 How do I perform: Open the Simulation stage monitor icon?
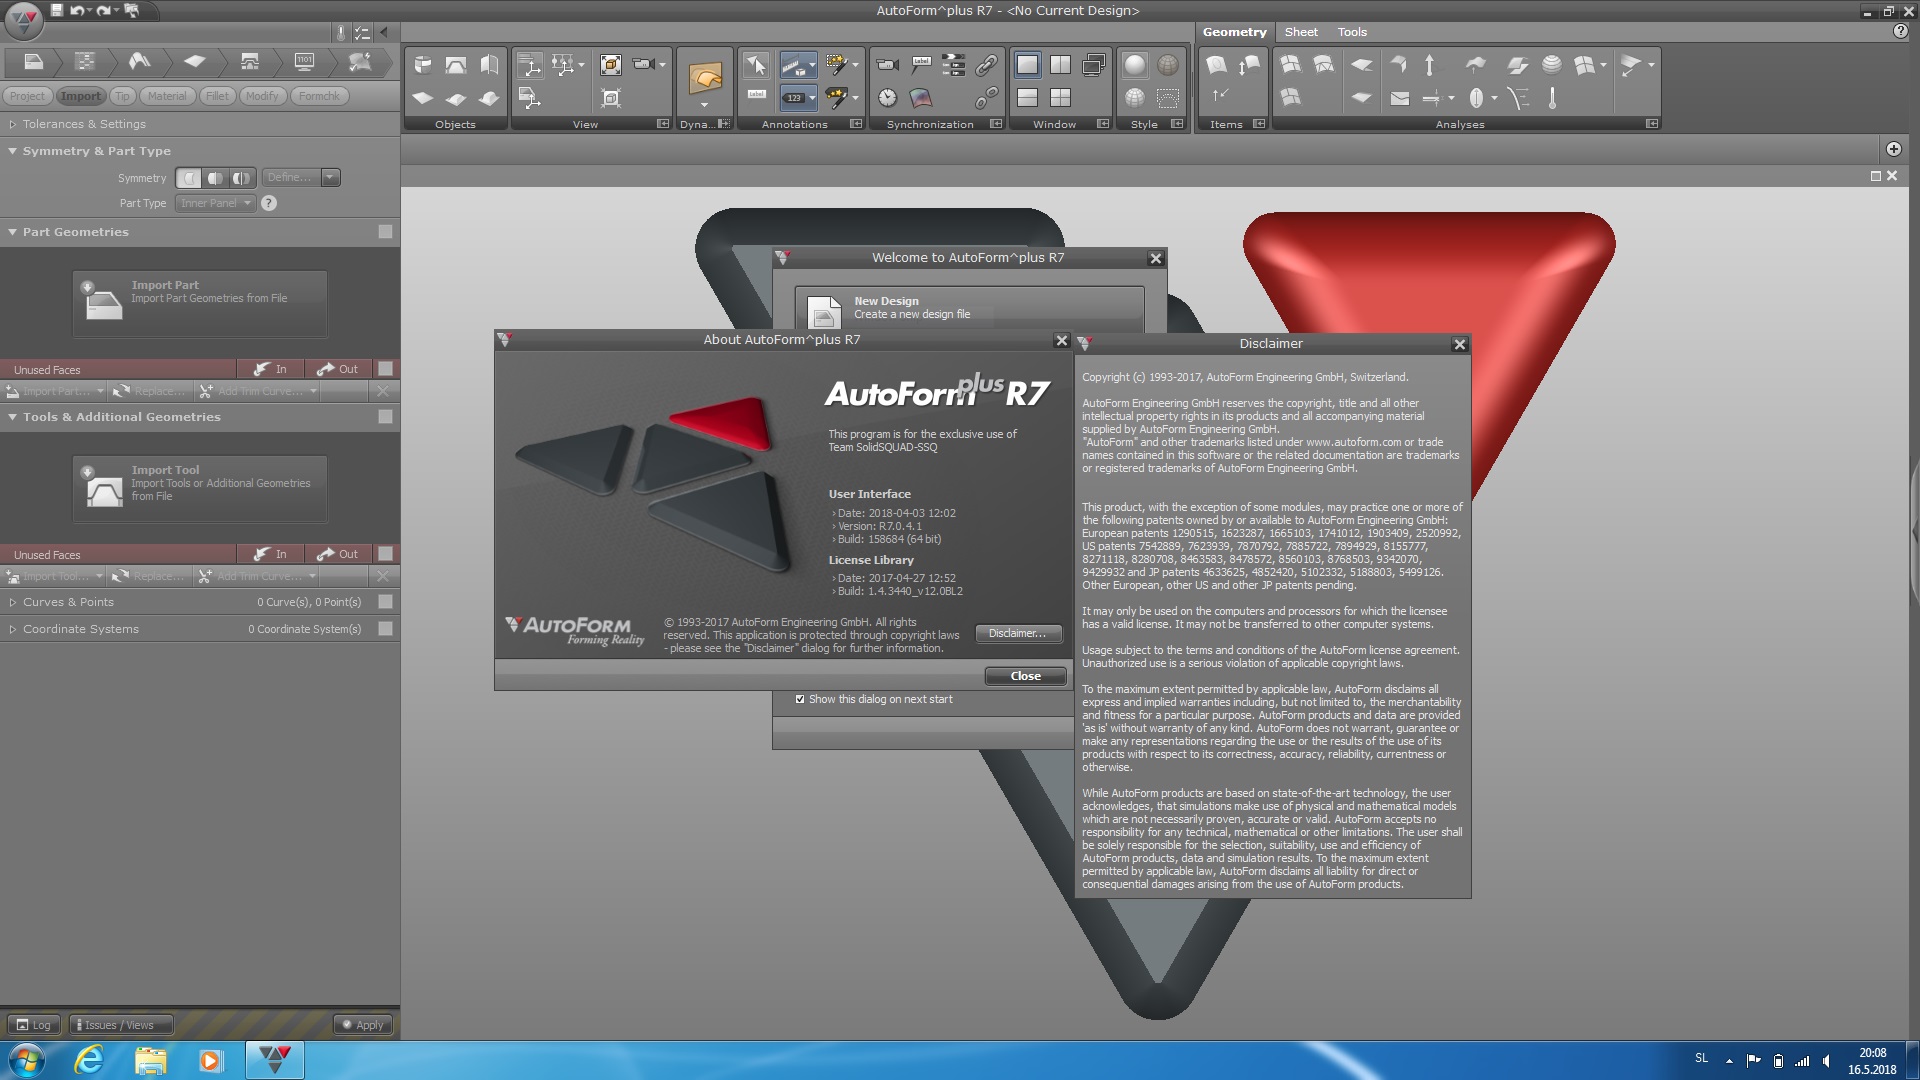[x=305, y=62]
